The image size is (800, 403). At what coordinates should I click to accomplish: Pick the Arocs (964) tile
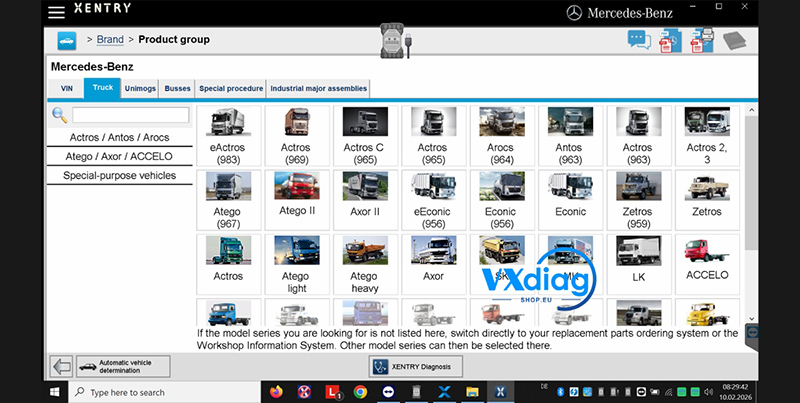[502, 136]
